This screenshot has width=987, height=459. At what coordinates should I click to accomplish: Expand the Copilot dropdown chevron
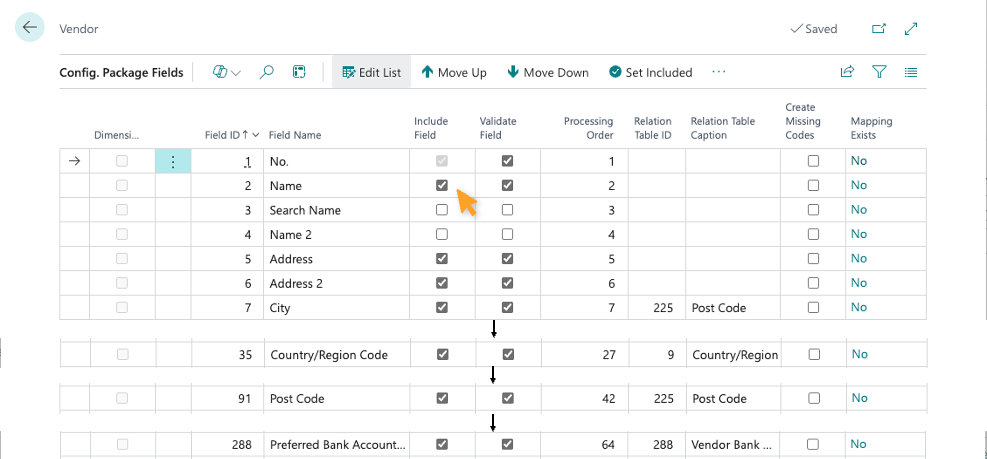coord(236,73)
